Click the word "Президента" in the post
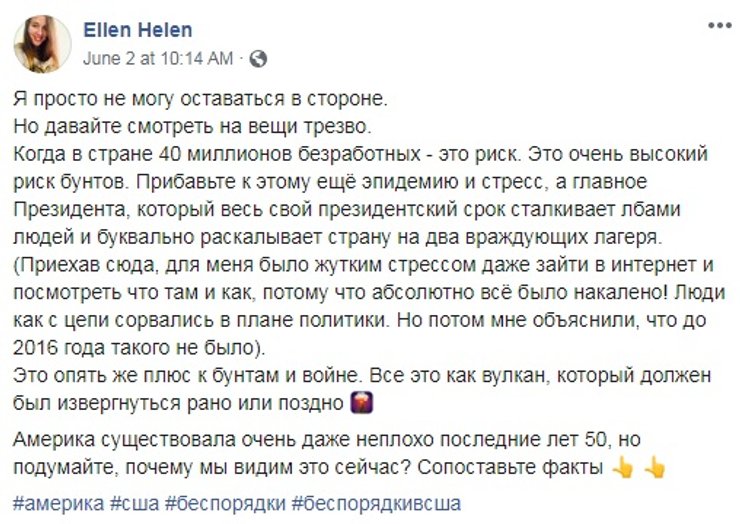 (x=67, y=211)
